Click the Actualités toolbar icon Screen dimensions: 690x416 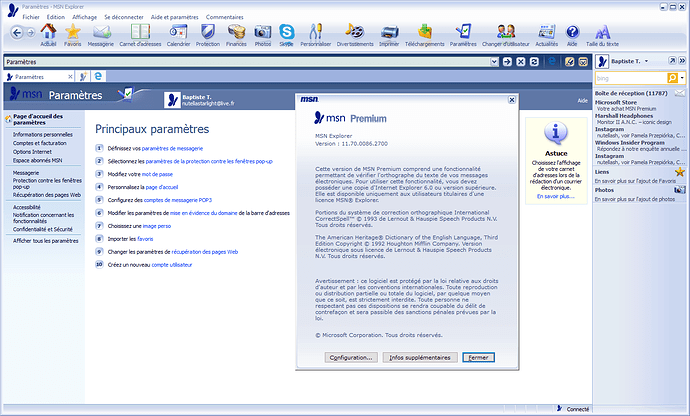[546, 34]
